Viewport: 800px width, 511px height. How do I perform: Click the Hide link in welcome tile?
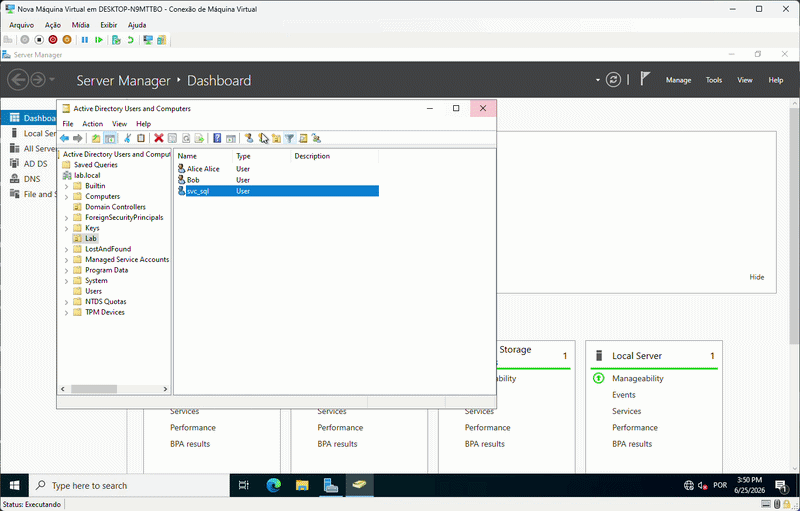(757, 277)
